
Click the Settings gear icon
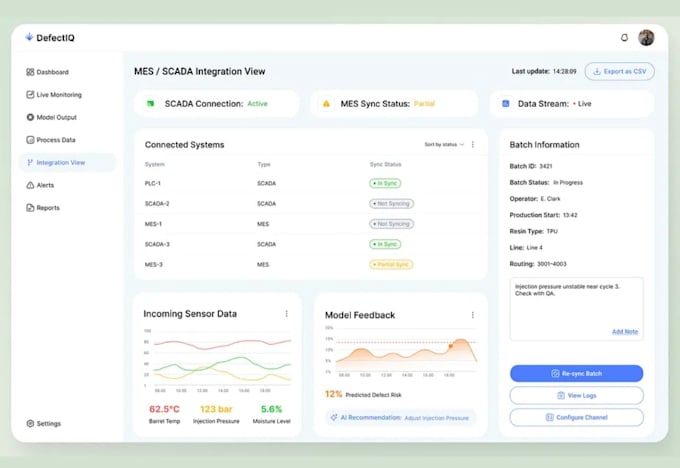pyautogui.click(x=30, y=423)
